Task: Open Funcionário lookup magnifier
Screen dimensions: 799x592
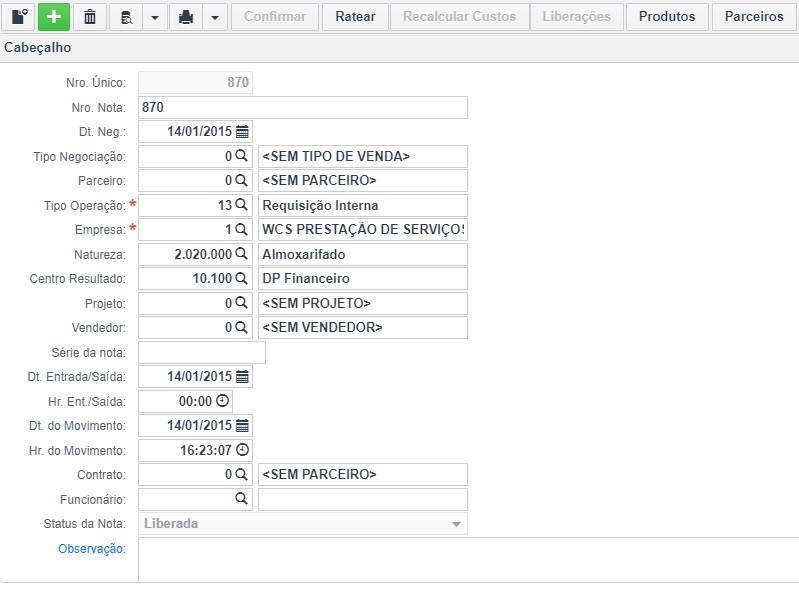Action: (242, 499)
